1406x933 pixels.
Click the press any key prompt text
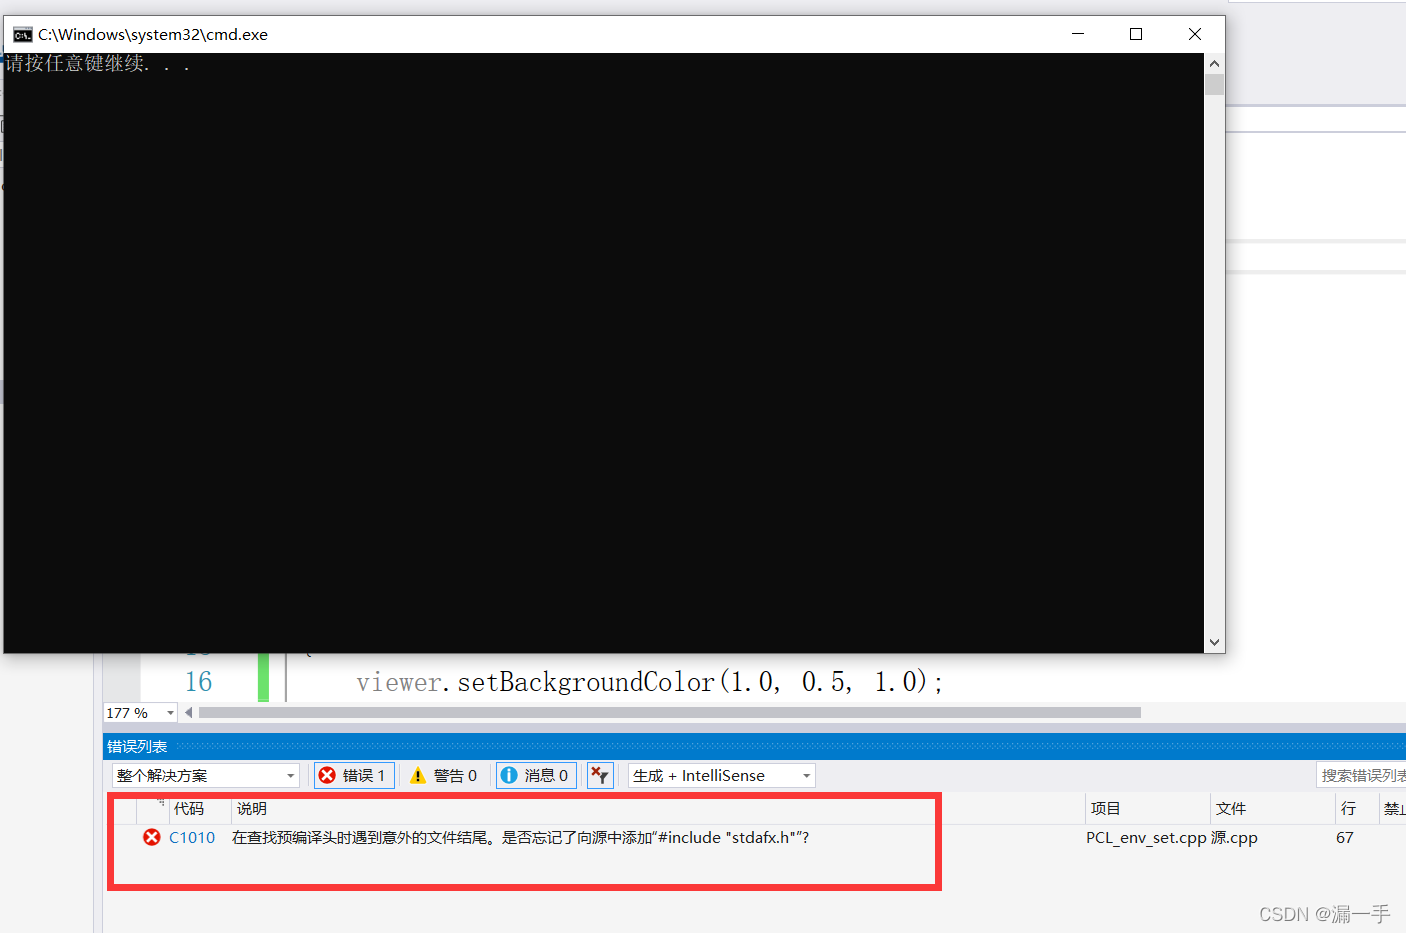coord(97,64)
